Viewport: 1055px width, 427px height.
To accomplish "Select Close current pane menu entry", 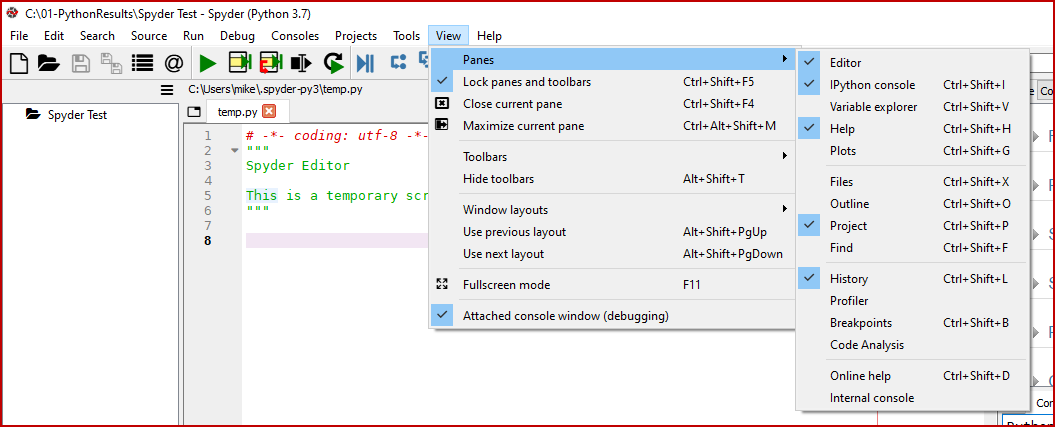I will [x=612, y=104].
